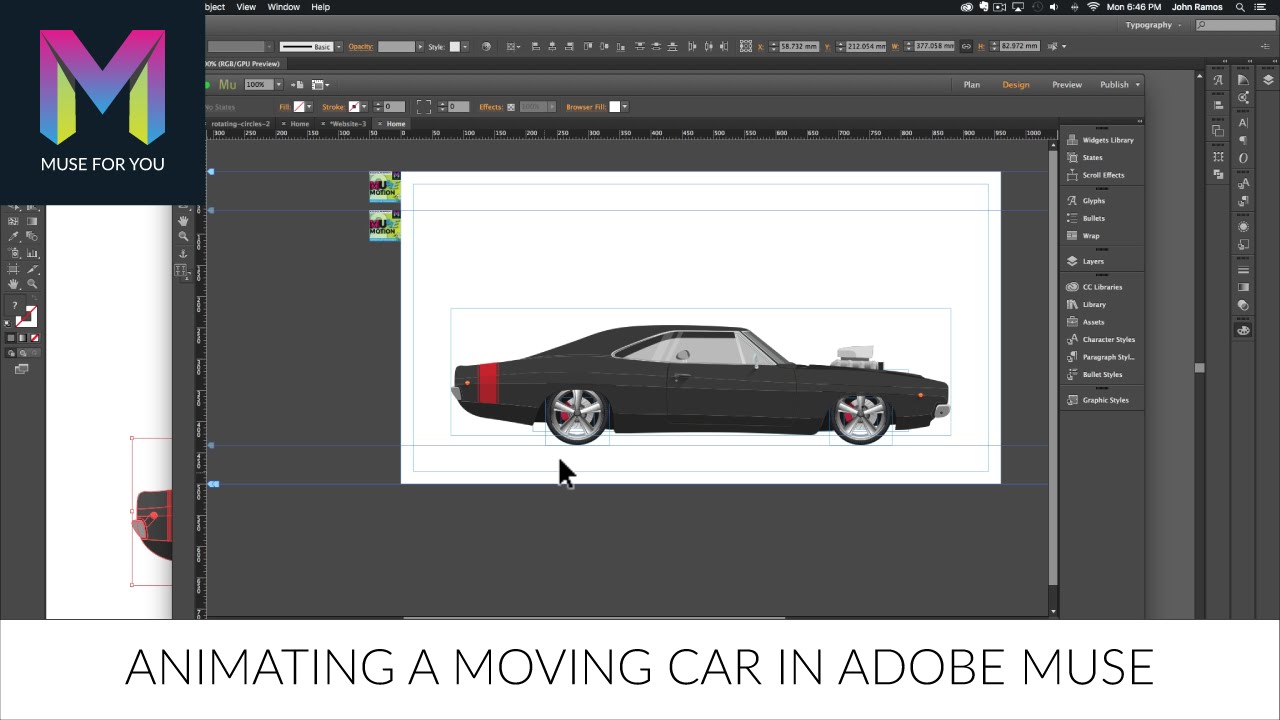Toggle constrain width and height proportions link
This screenshot has height=720, width=1280.
[x=966, y=46]
